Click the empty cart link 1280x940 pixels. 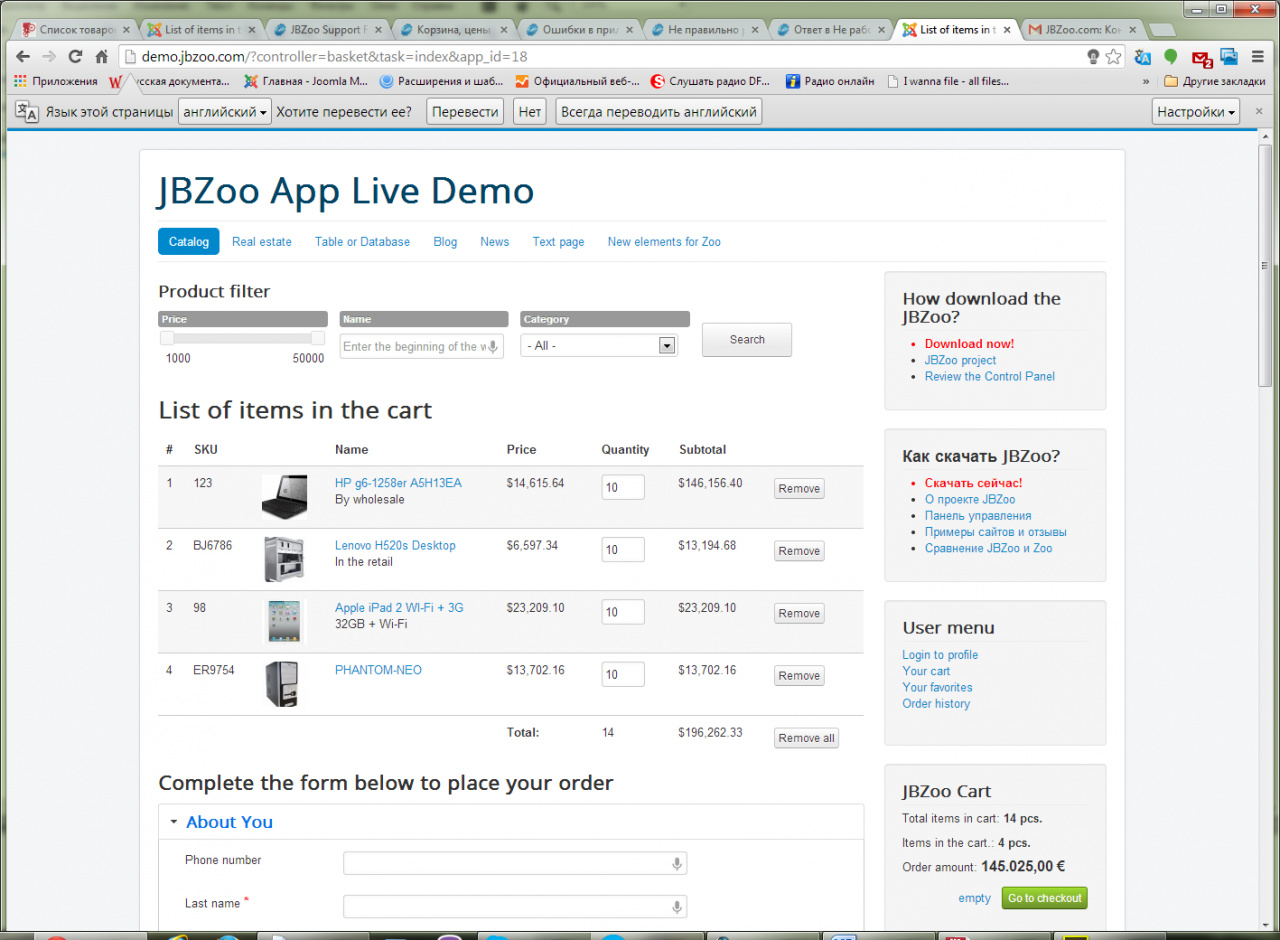pyautogui.click(x=974, y=898)
